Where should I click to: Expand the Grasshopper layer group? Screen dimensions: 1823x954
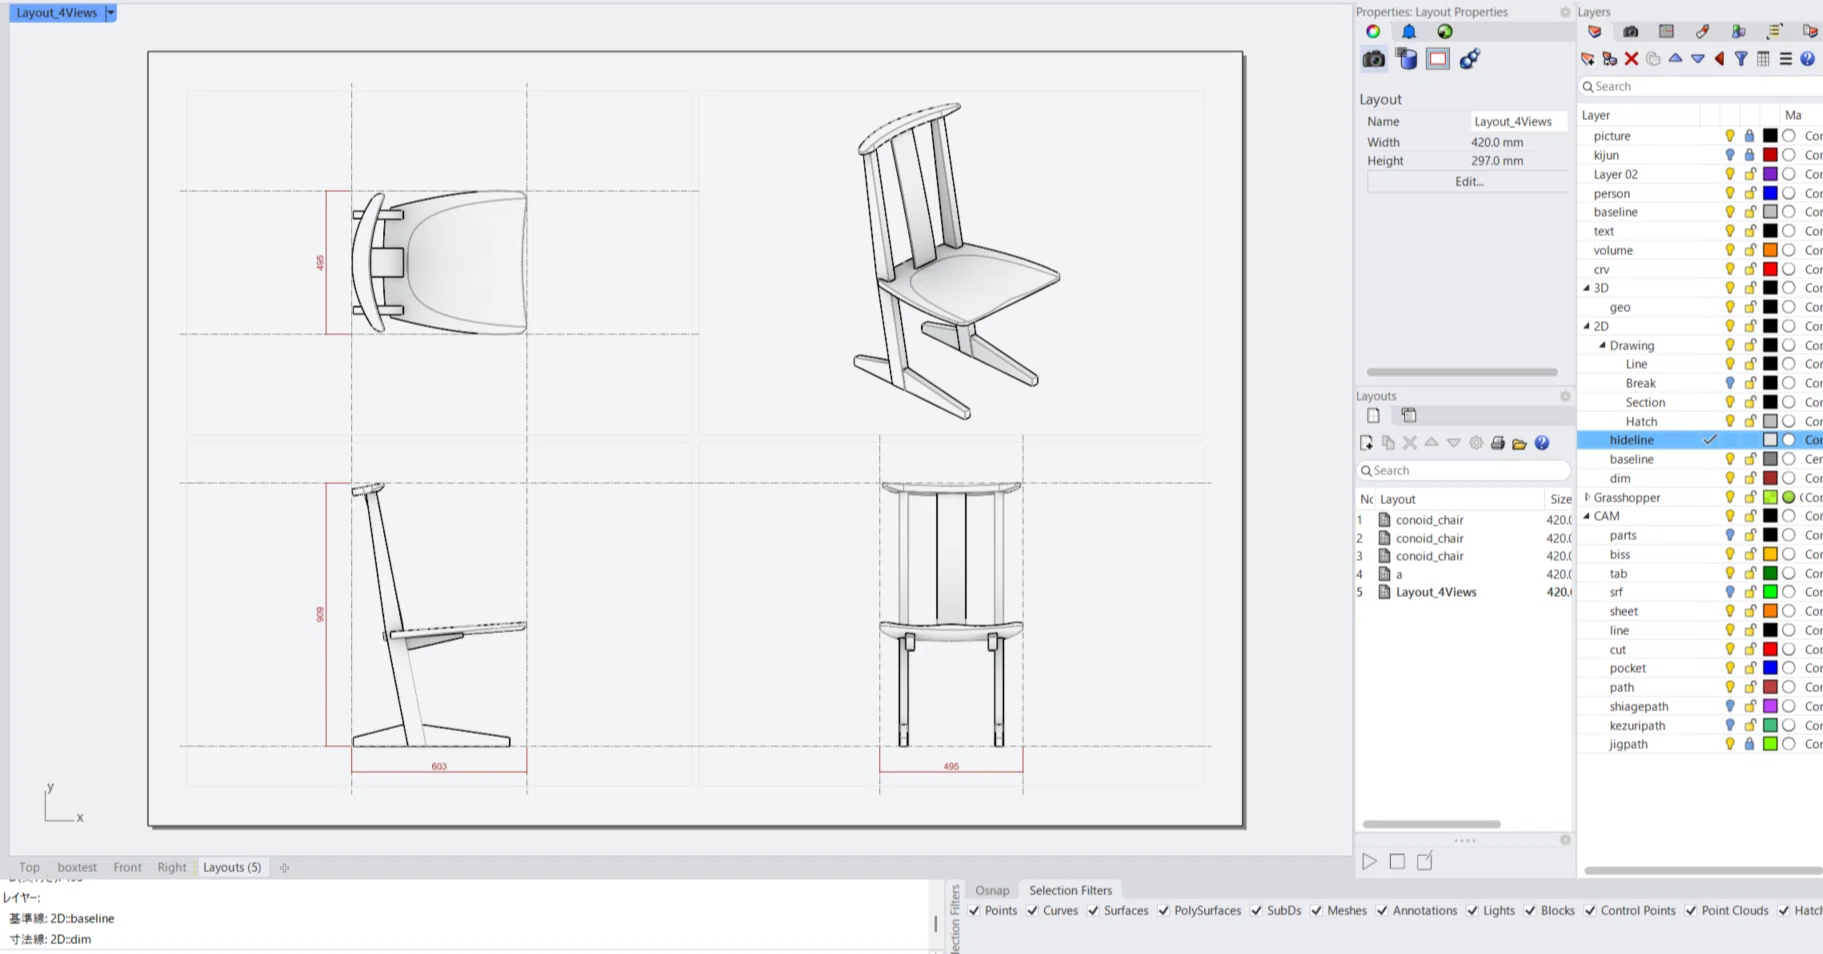tap(1587, 497)
